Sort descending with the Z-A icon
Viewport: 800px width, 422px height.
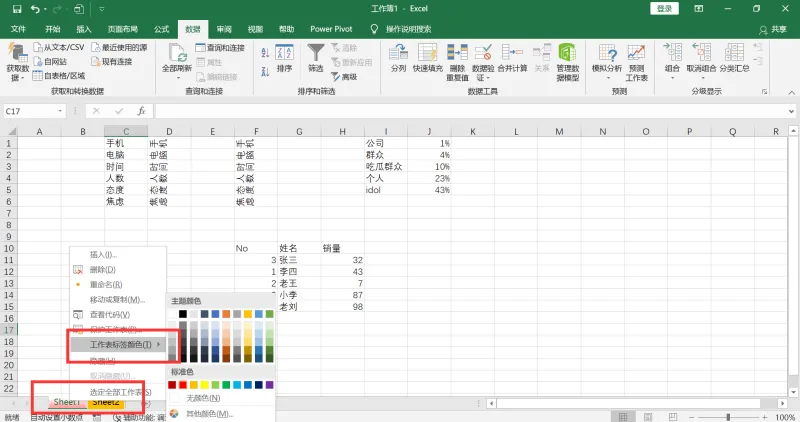[265, 71]
